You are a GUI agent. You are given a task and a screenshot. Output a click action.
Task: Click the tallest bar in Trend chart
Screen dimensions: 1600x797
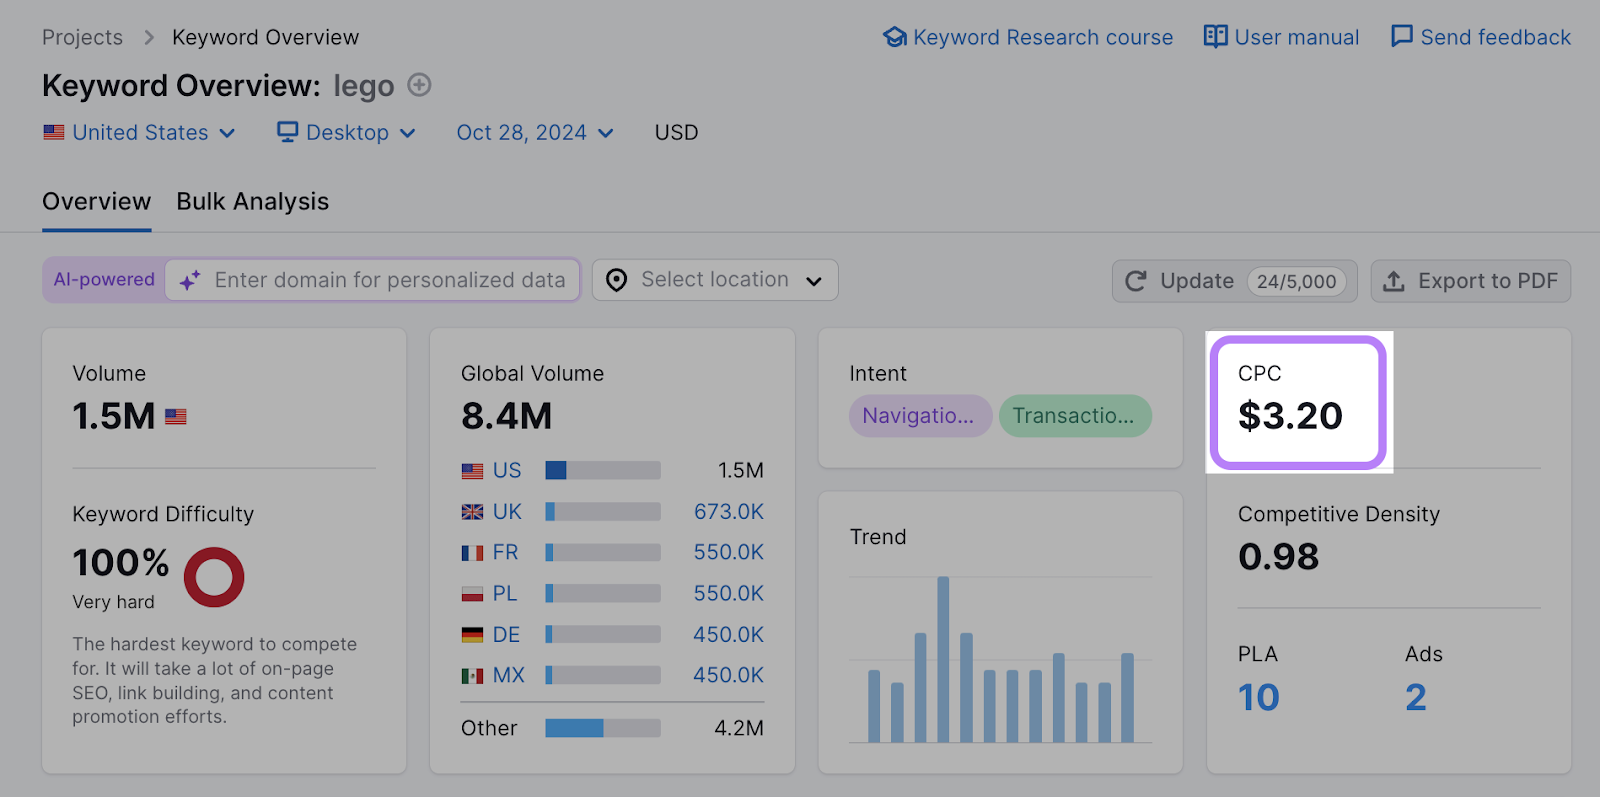[x=943, y=659]
